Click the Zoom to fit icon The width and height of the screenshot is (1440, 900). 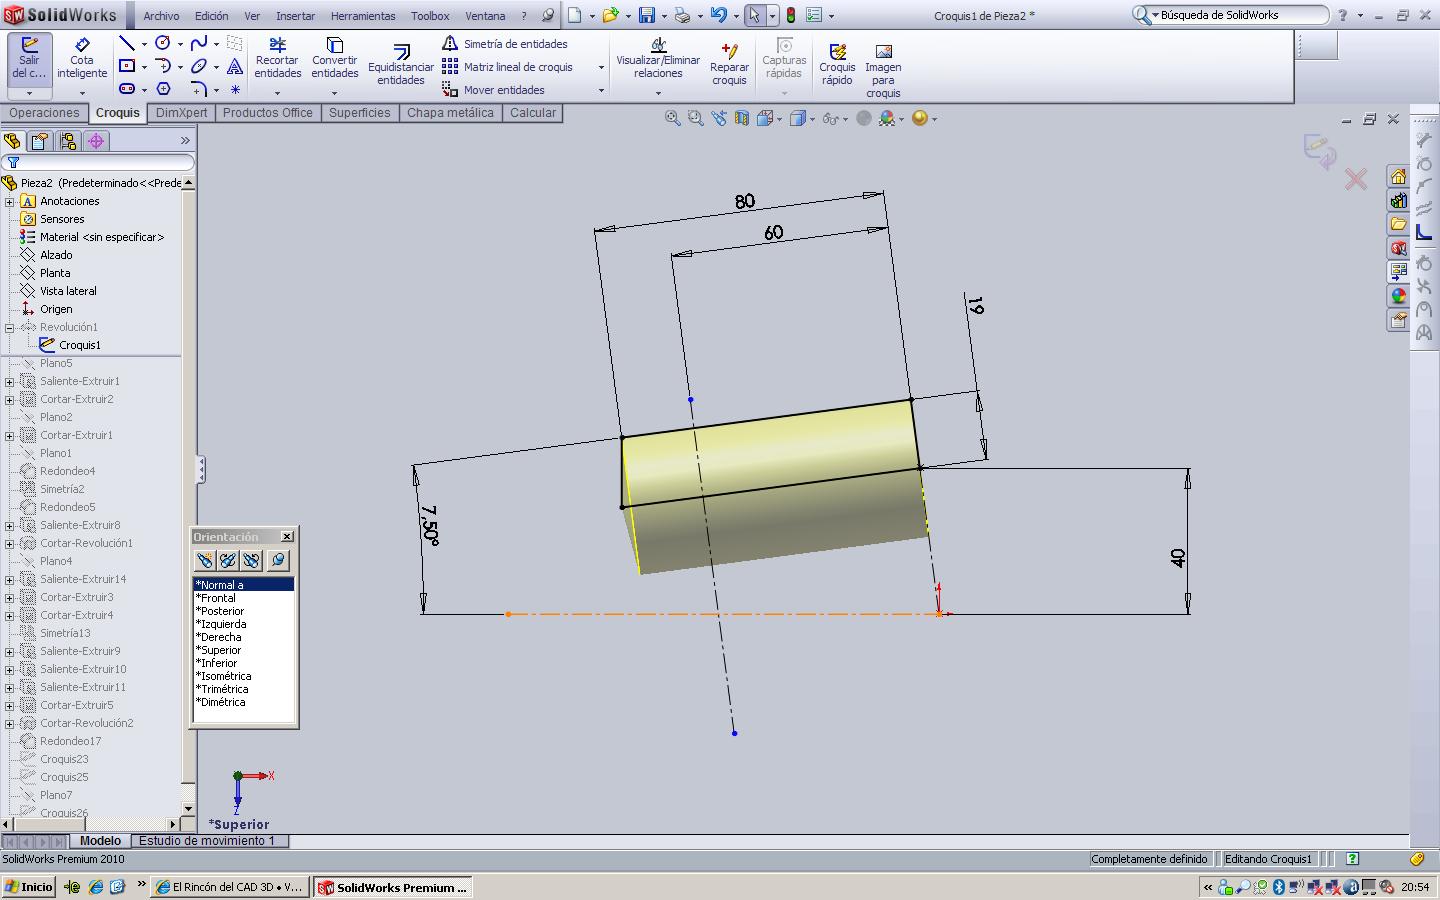673,118
